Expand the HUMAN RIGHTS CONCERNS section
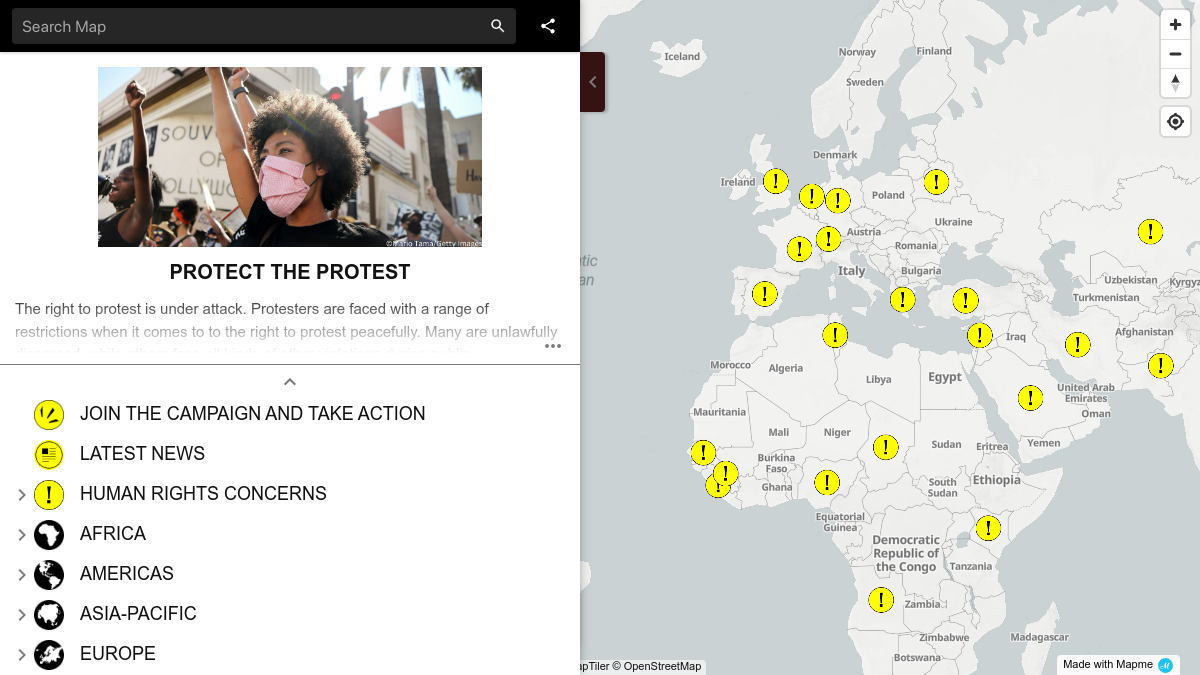The width and height of the screenshot is (1200, 675). click(21, 494)
